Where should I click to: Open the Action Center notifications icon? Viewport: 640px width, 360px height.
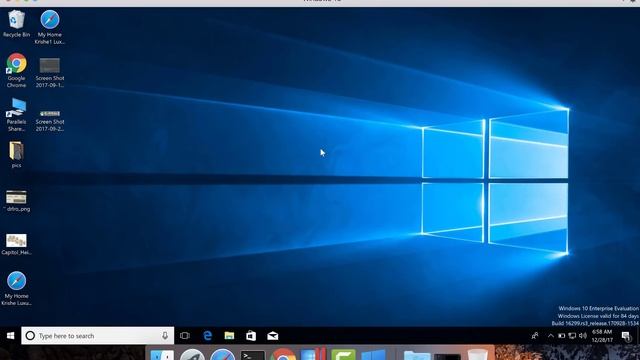(x=626, y=336)
